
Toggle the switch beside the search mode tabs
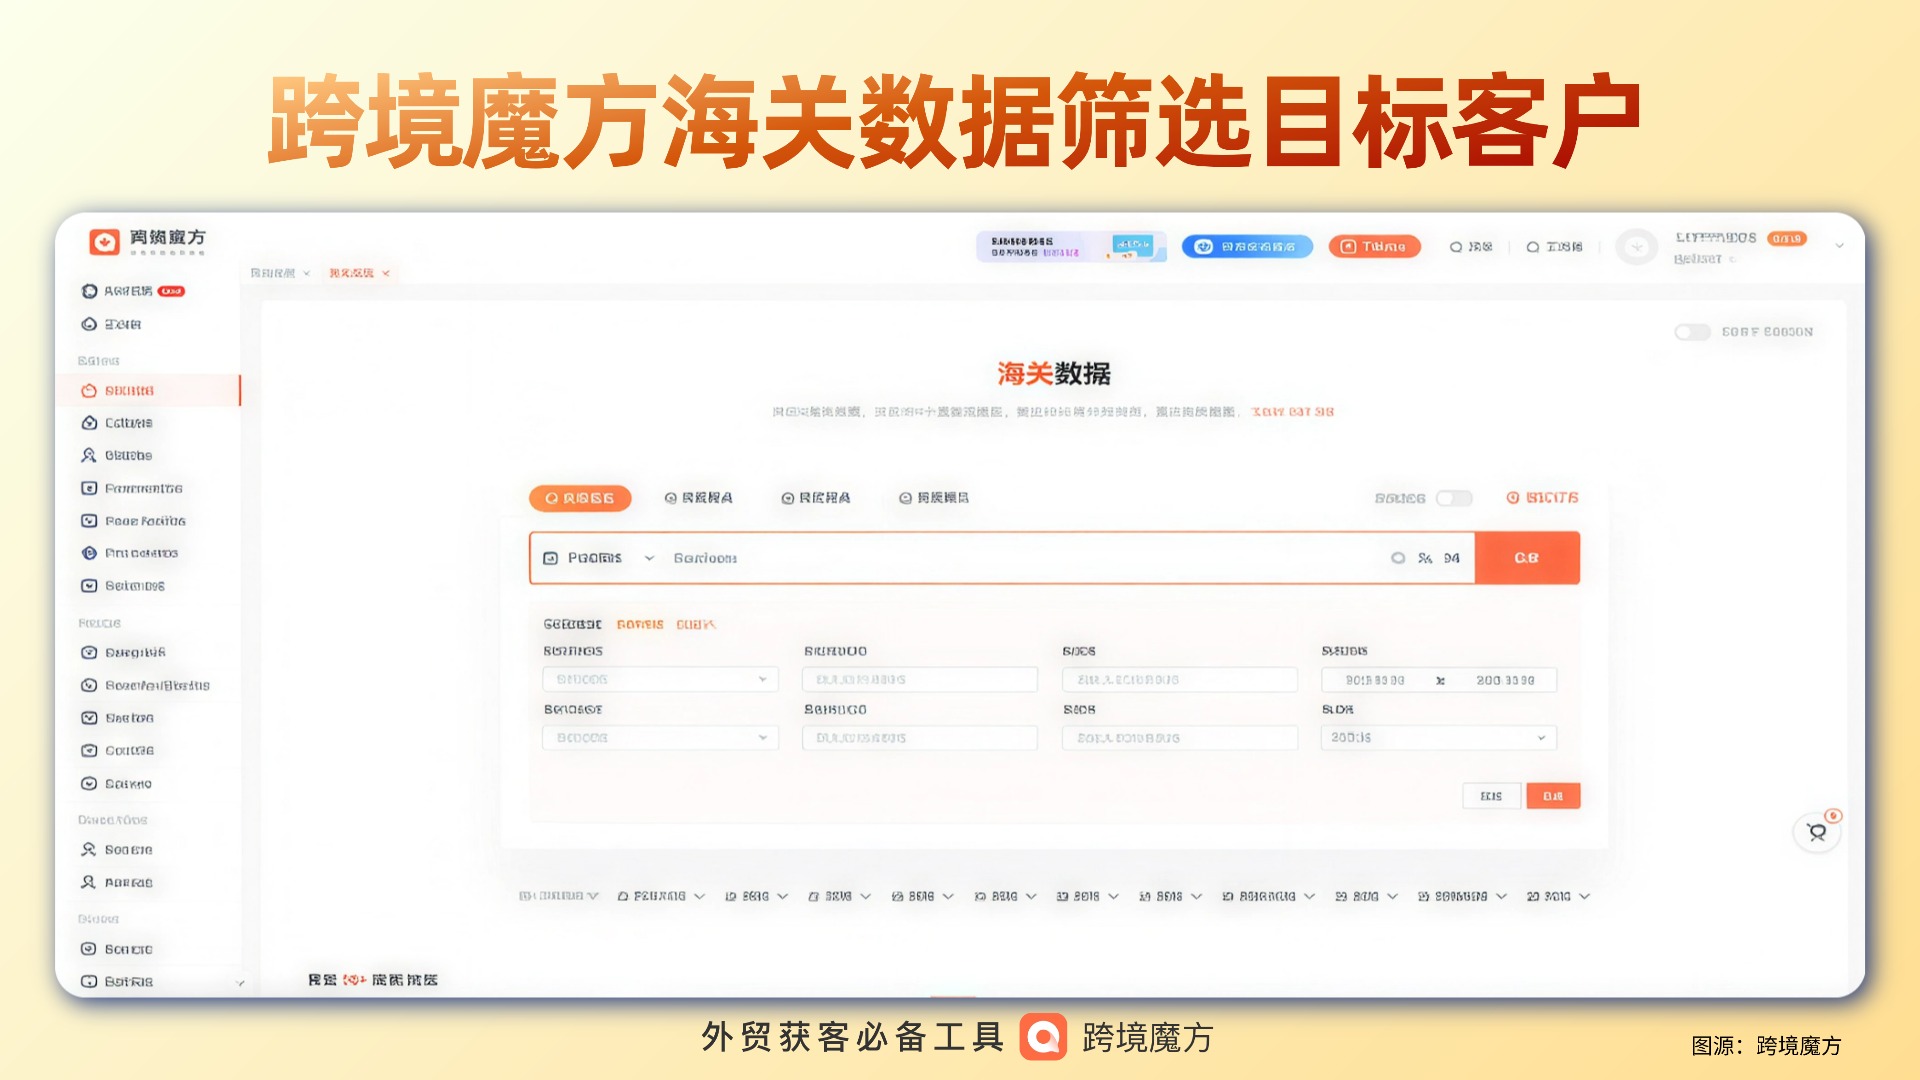[x=1455, y=498]
